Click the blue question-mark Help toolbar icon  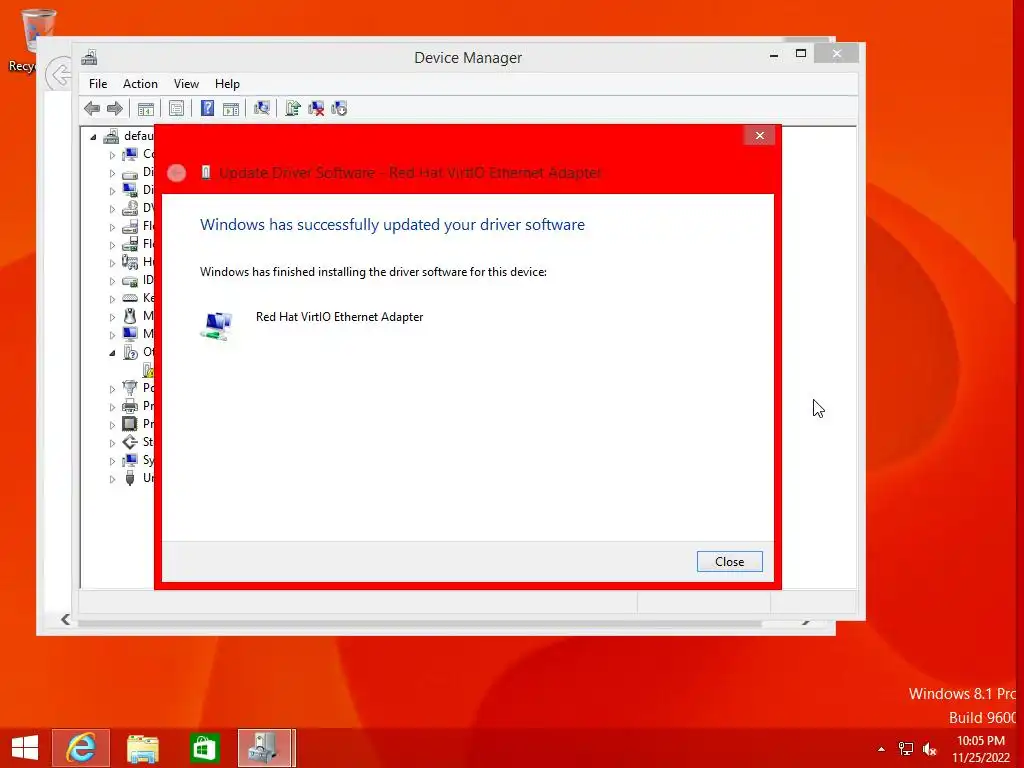[x=207, y=108]
